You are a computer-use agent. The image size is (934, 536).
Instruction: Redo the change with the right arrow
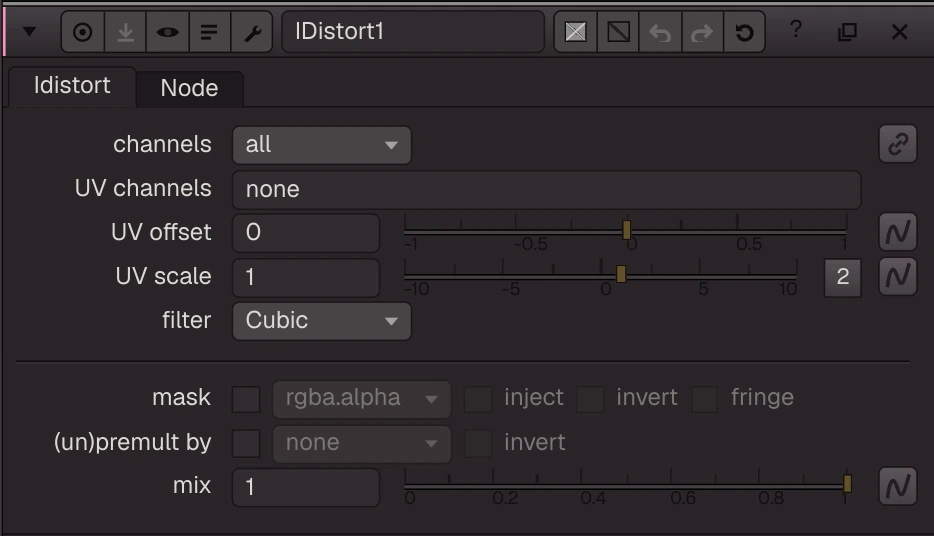[x=702, y=32]
